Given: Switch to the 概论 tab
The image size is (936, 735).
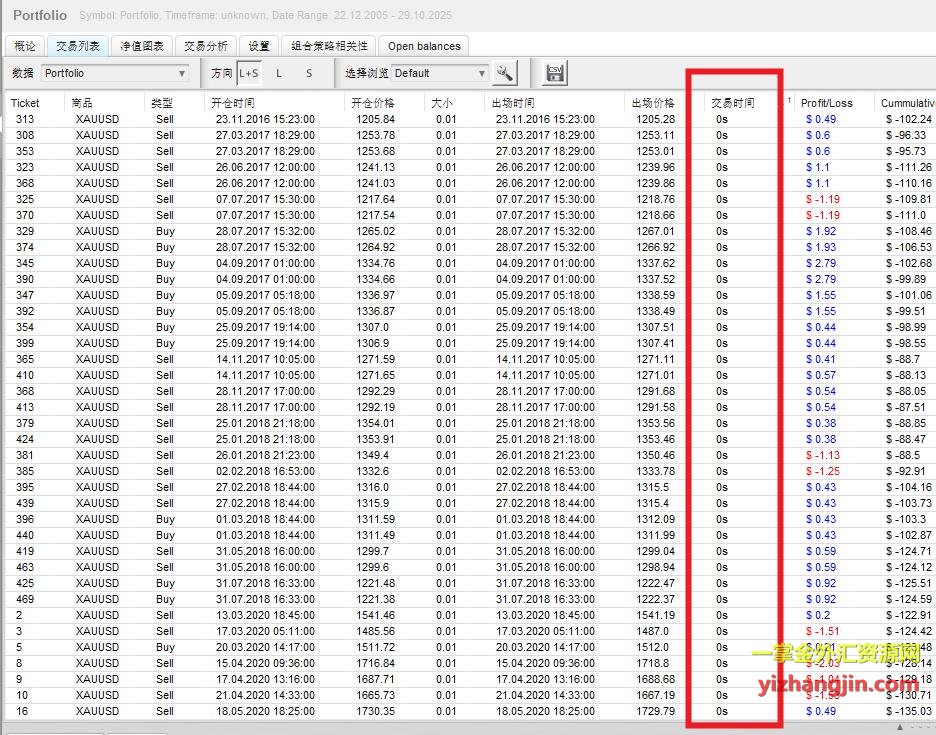Looking at the screenshot, I should click(25, 46).
